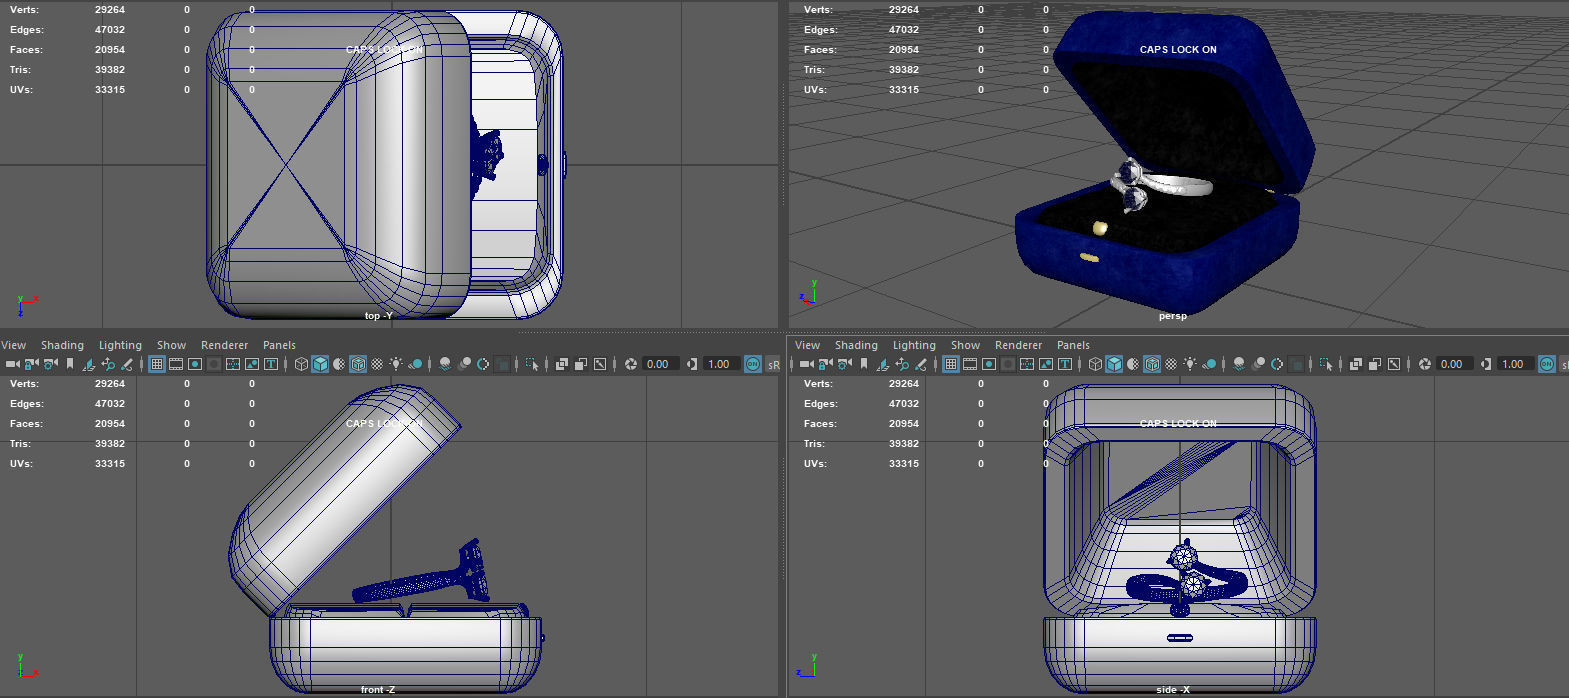Click the 'top -Y' camera label
This screenshot has height=698, width=1569.
378,316
